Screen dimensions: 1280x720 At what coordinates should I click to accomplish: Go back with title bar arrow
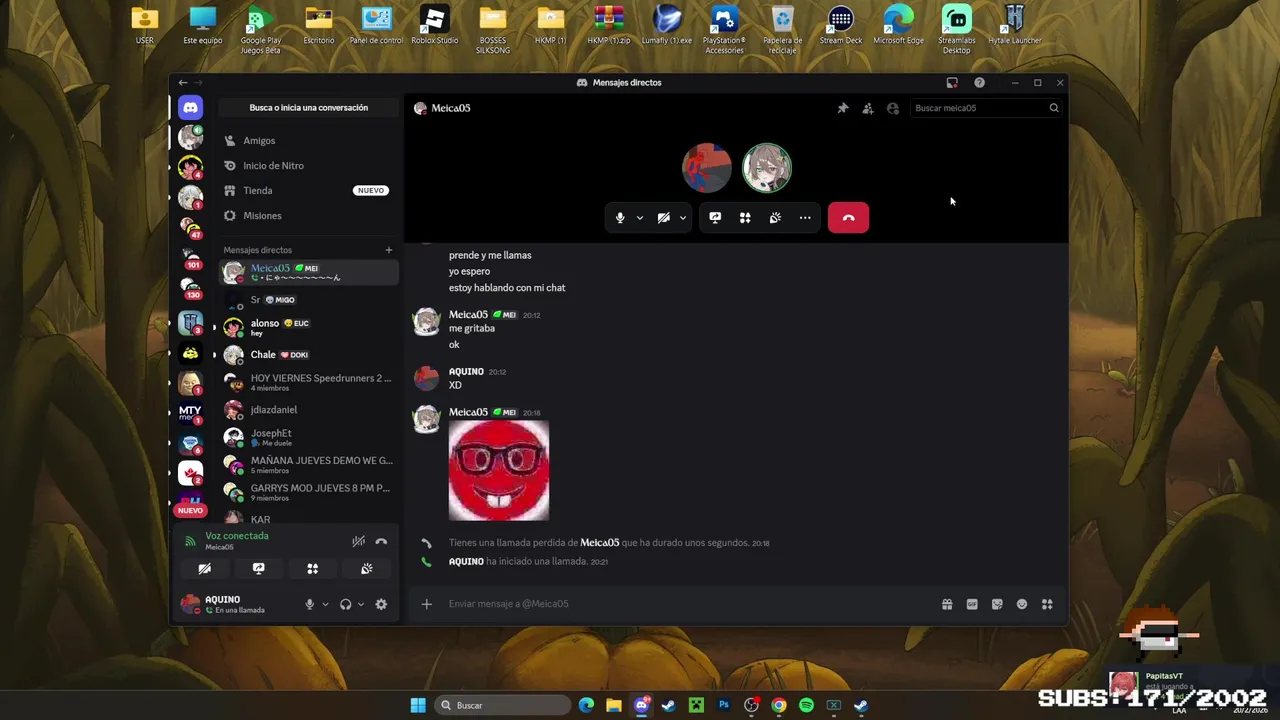(182, 83)
